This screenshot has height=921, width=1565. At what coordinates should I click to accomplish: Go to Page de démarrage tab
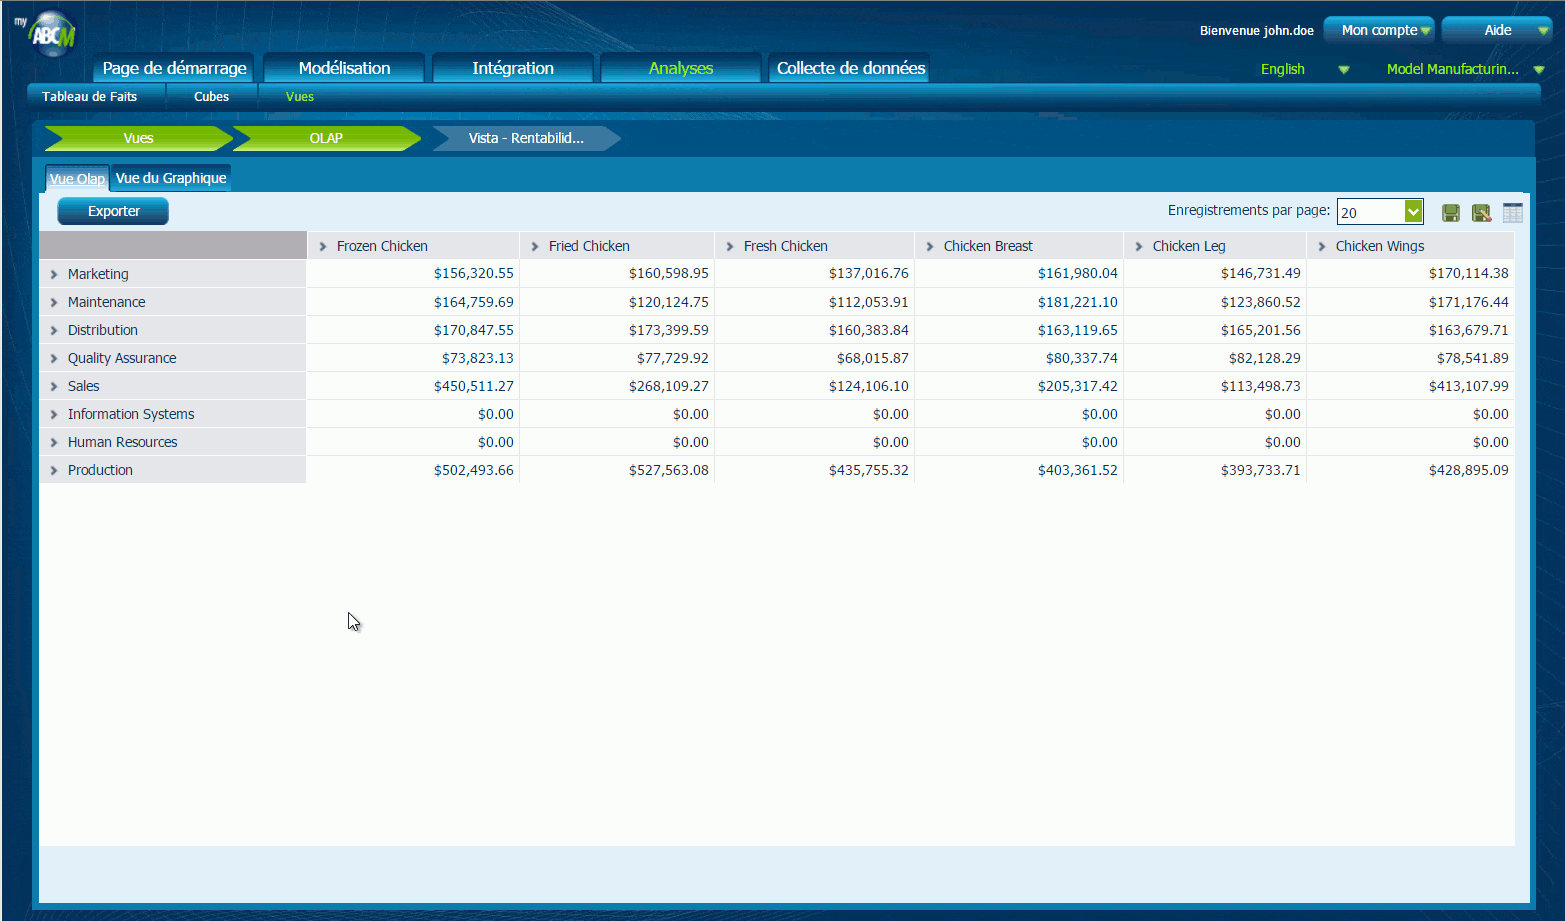pyautogui.click(x=174, y=68)
